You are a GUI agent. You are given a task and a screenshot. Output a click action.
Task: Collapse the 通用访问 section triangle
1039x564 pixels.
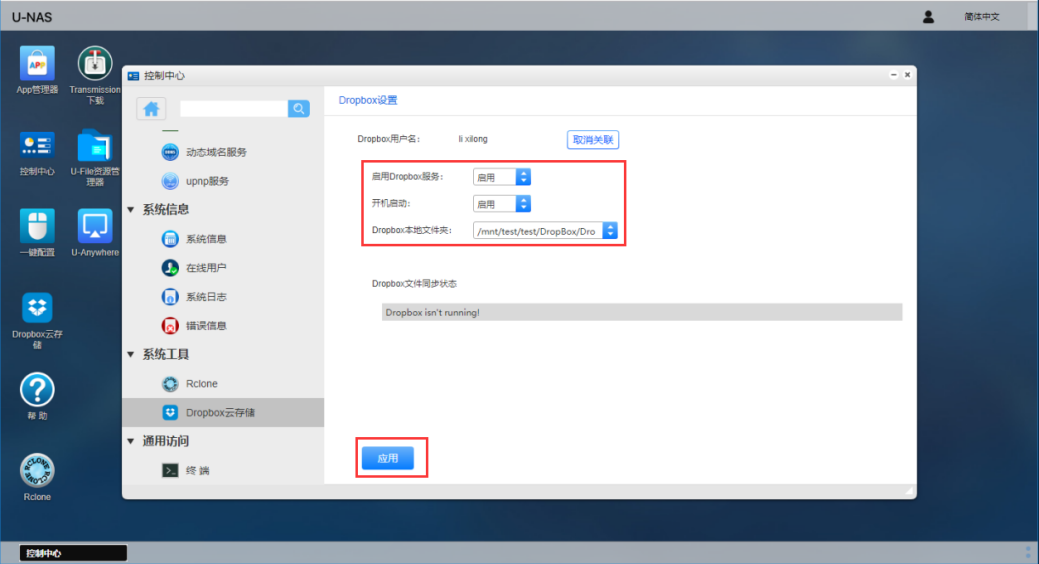[x=131, y=441]
